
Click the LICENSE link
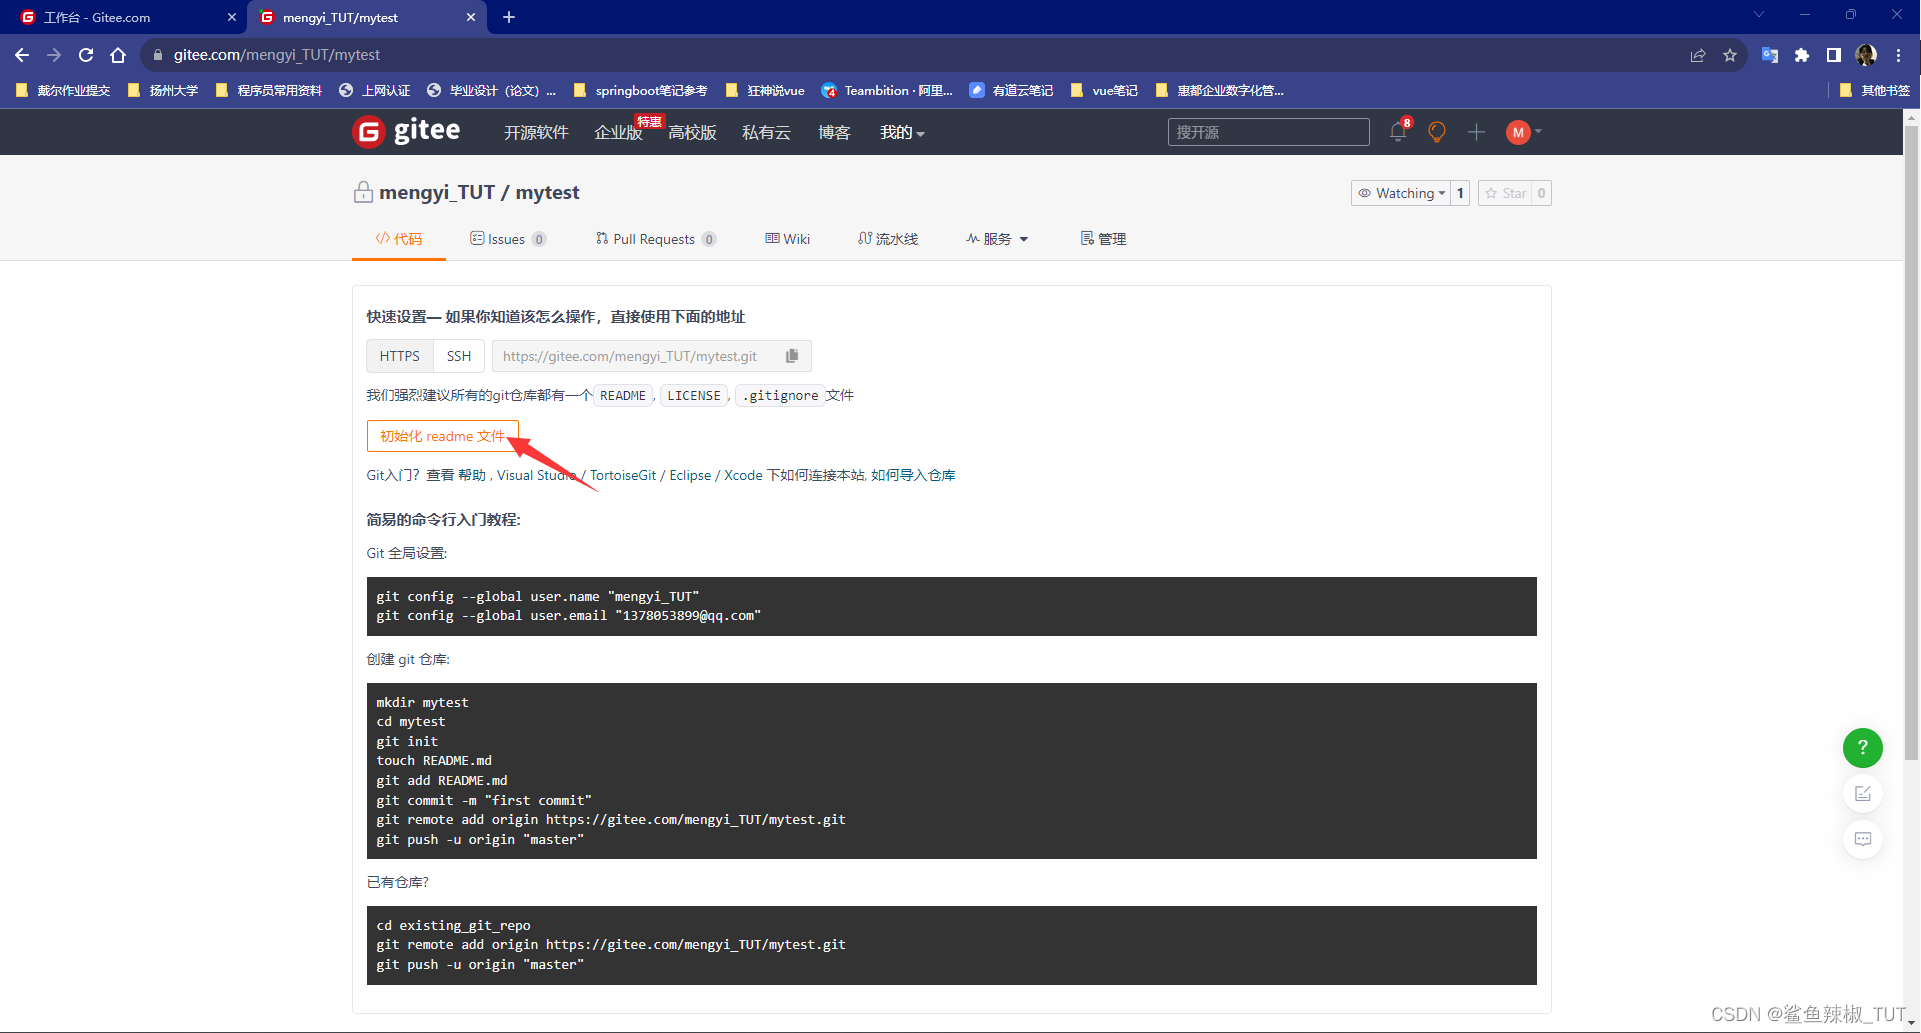coord(694,395)
